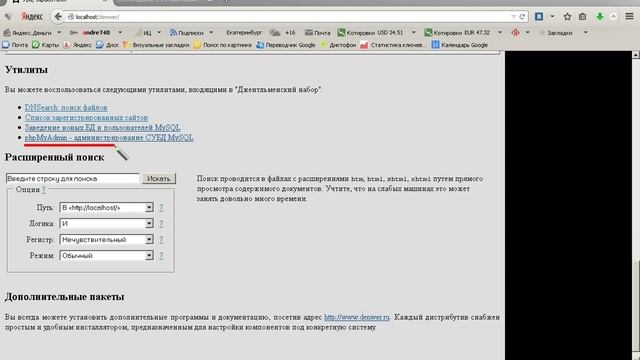The height and width of the screenshot is (360, 640).
Task: Open the Календарь Google bookmark
Action: click(460, 45)
